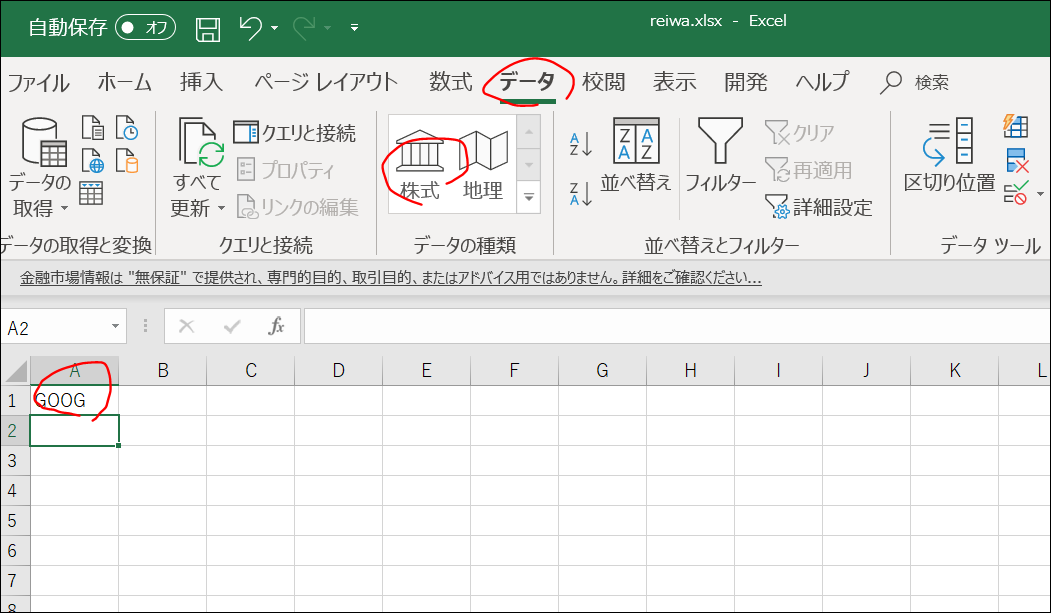Viewport: 1051px width, 613px height.
Task: Click the Existing Connections icon
Action: tap(127, 161)
